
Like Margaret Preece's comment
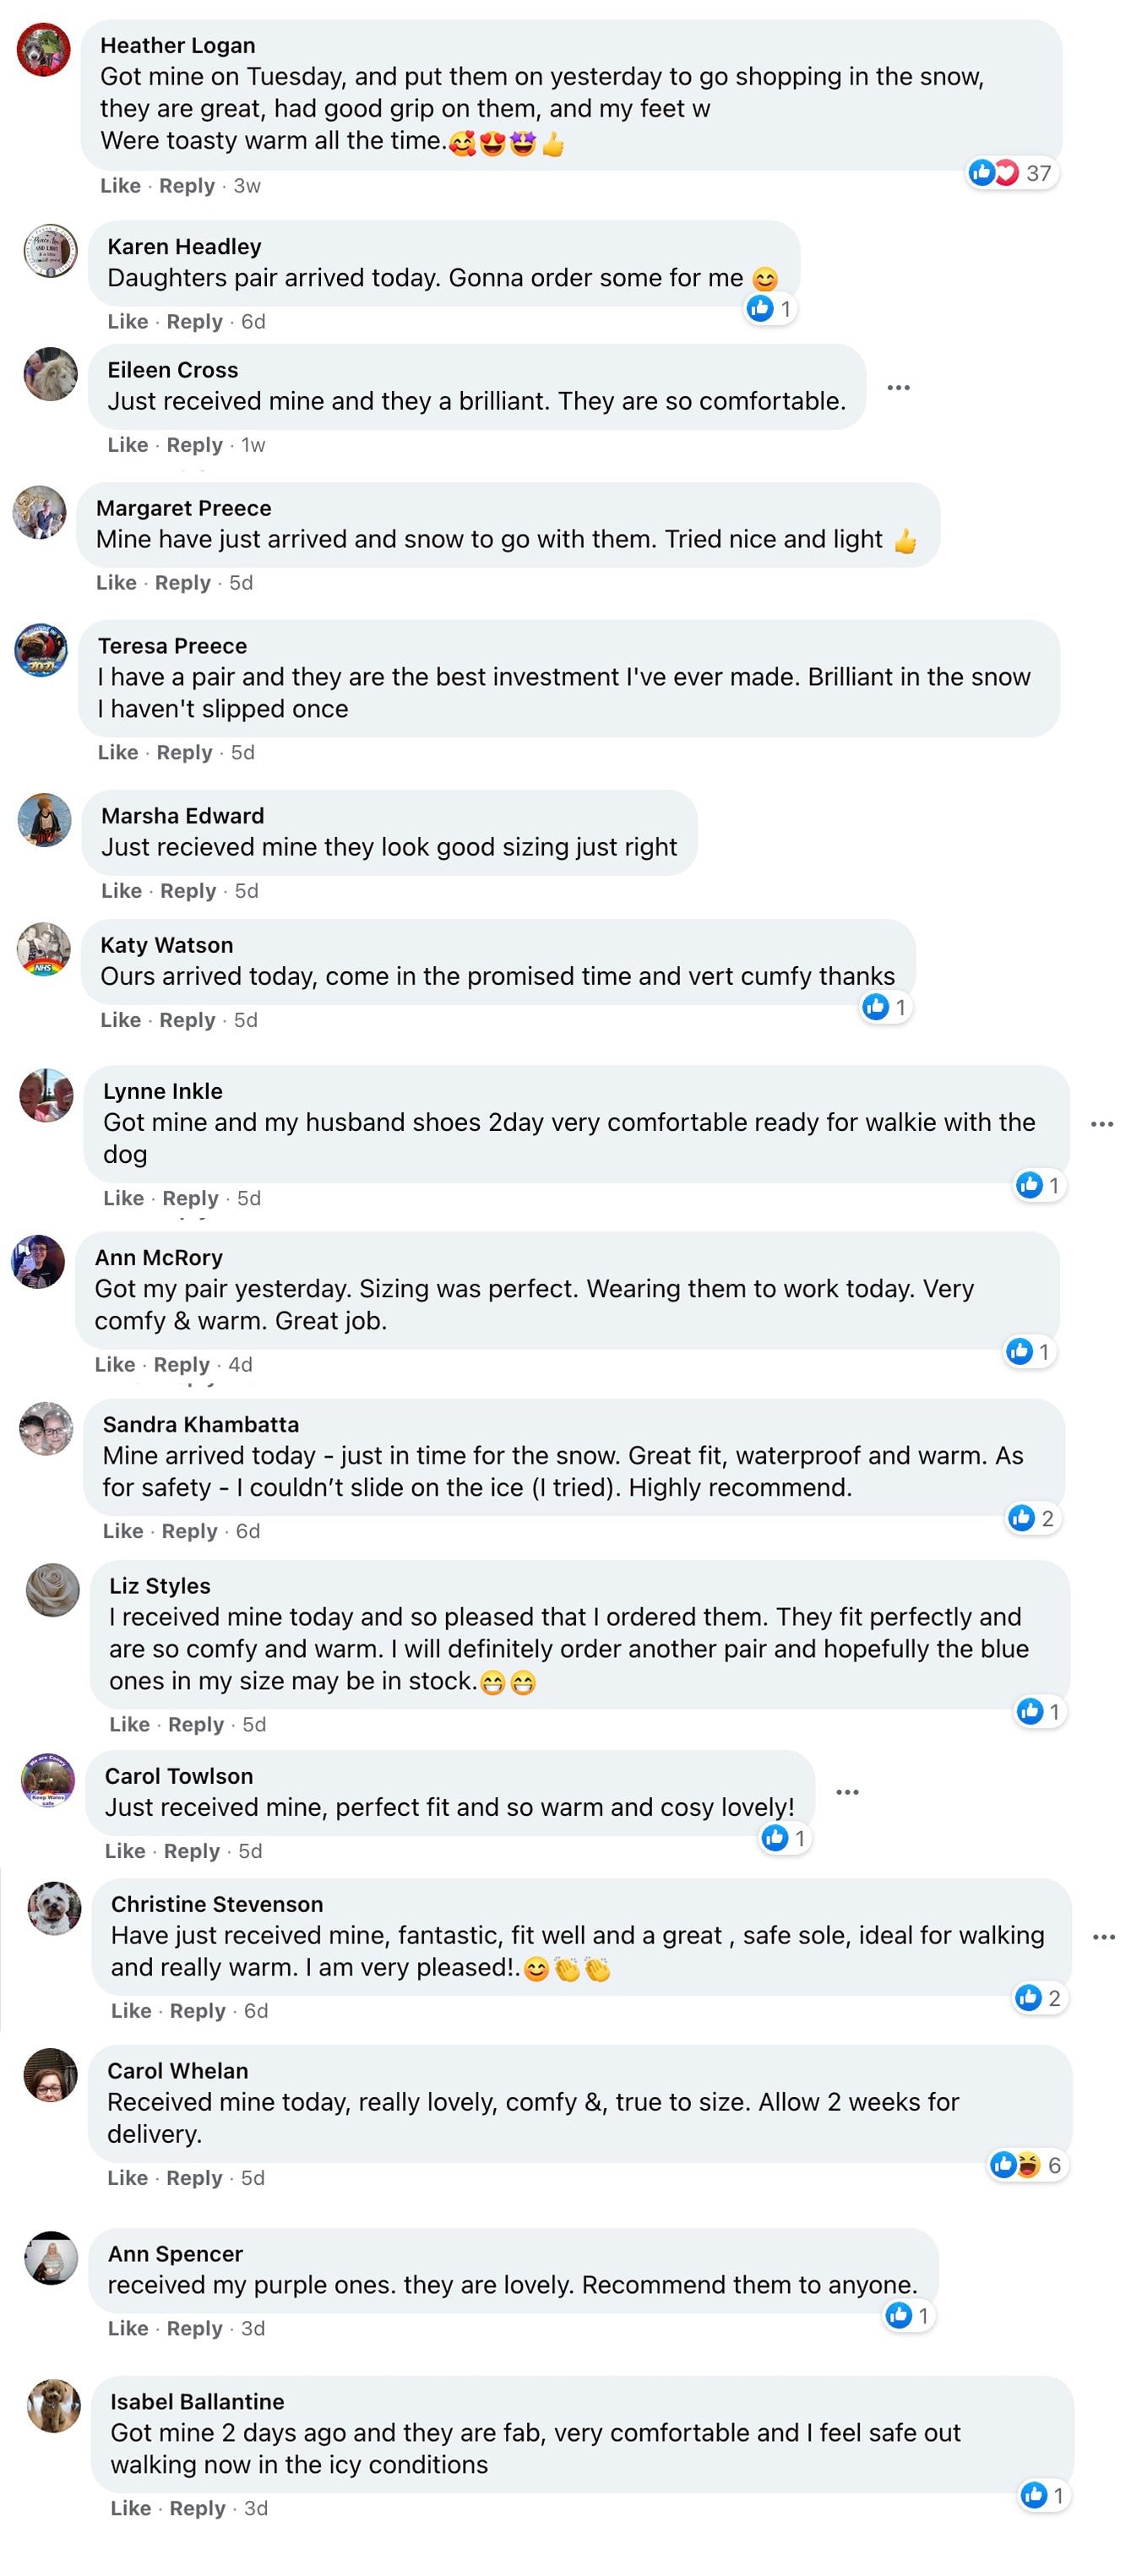tap(115, 583)
